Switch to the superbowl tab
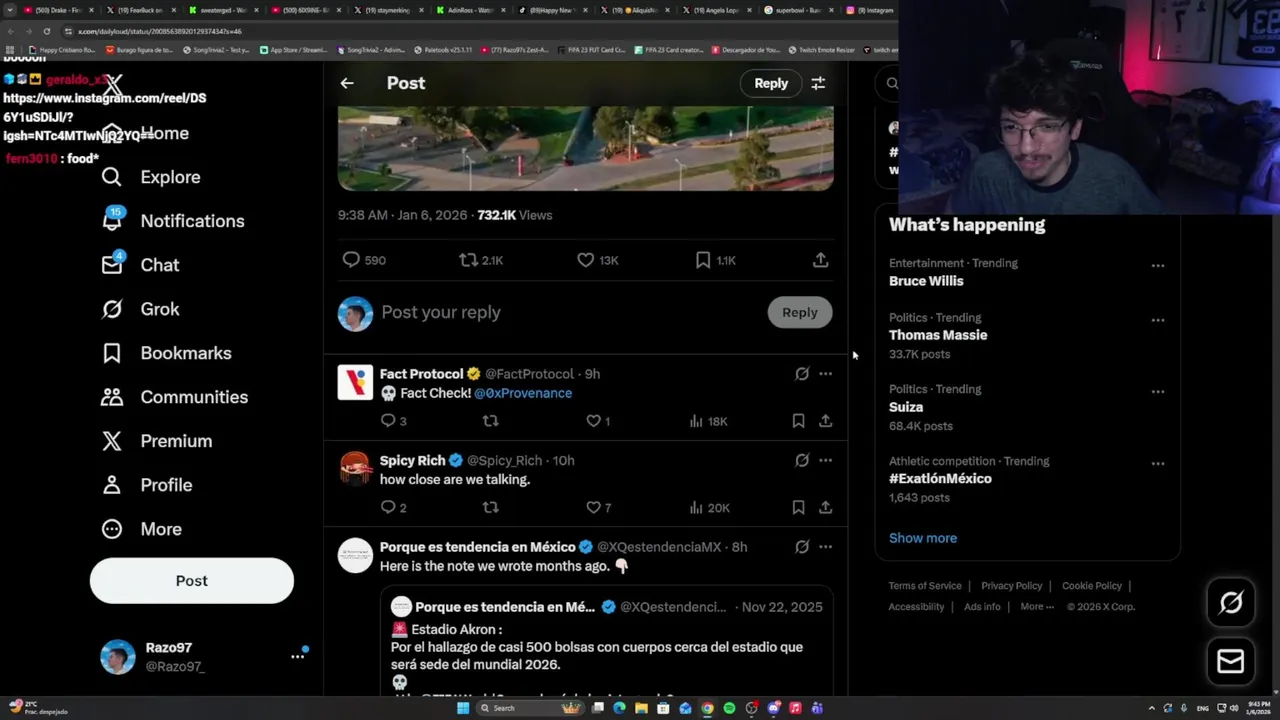 [x=797, y=10]
